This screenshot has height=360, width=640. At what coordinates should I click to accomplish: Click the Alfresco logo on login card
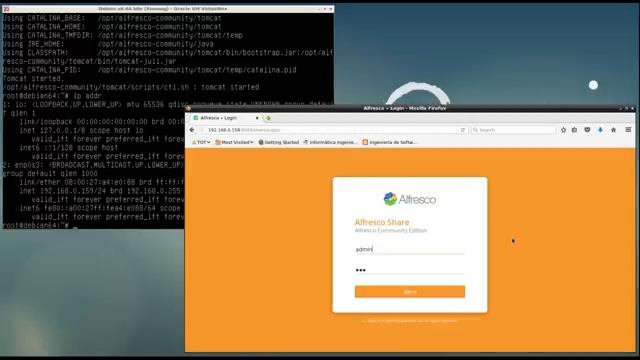[410, 199]
